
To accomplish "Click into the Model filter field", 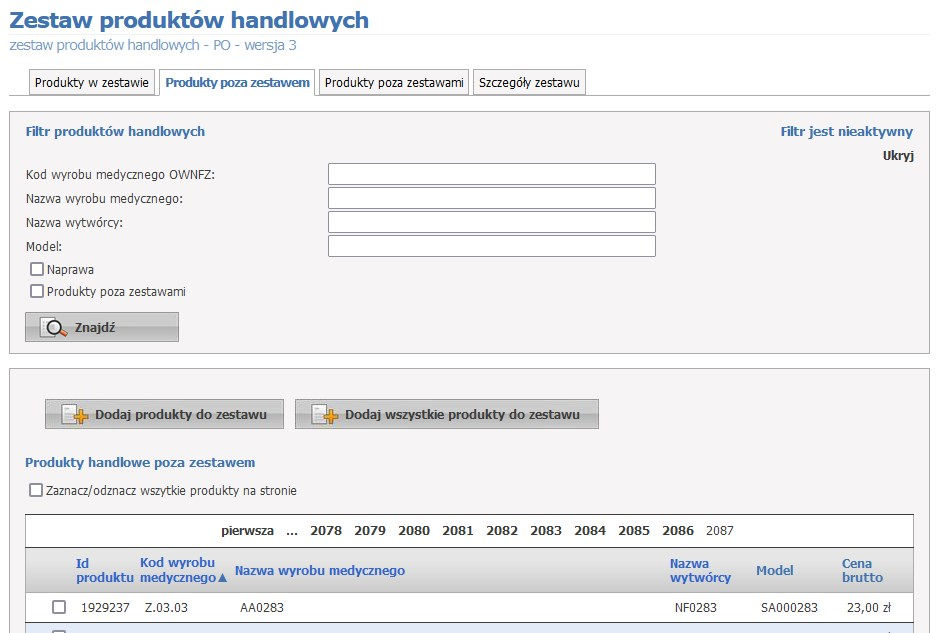I will [491, 246].
